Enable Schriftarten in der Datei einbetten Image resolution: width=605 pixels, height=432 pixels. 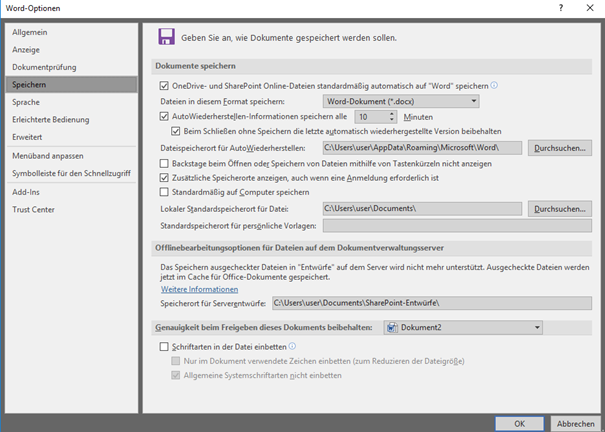pos(165,346)
